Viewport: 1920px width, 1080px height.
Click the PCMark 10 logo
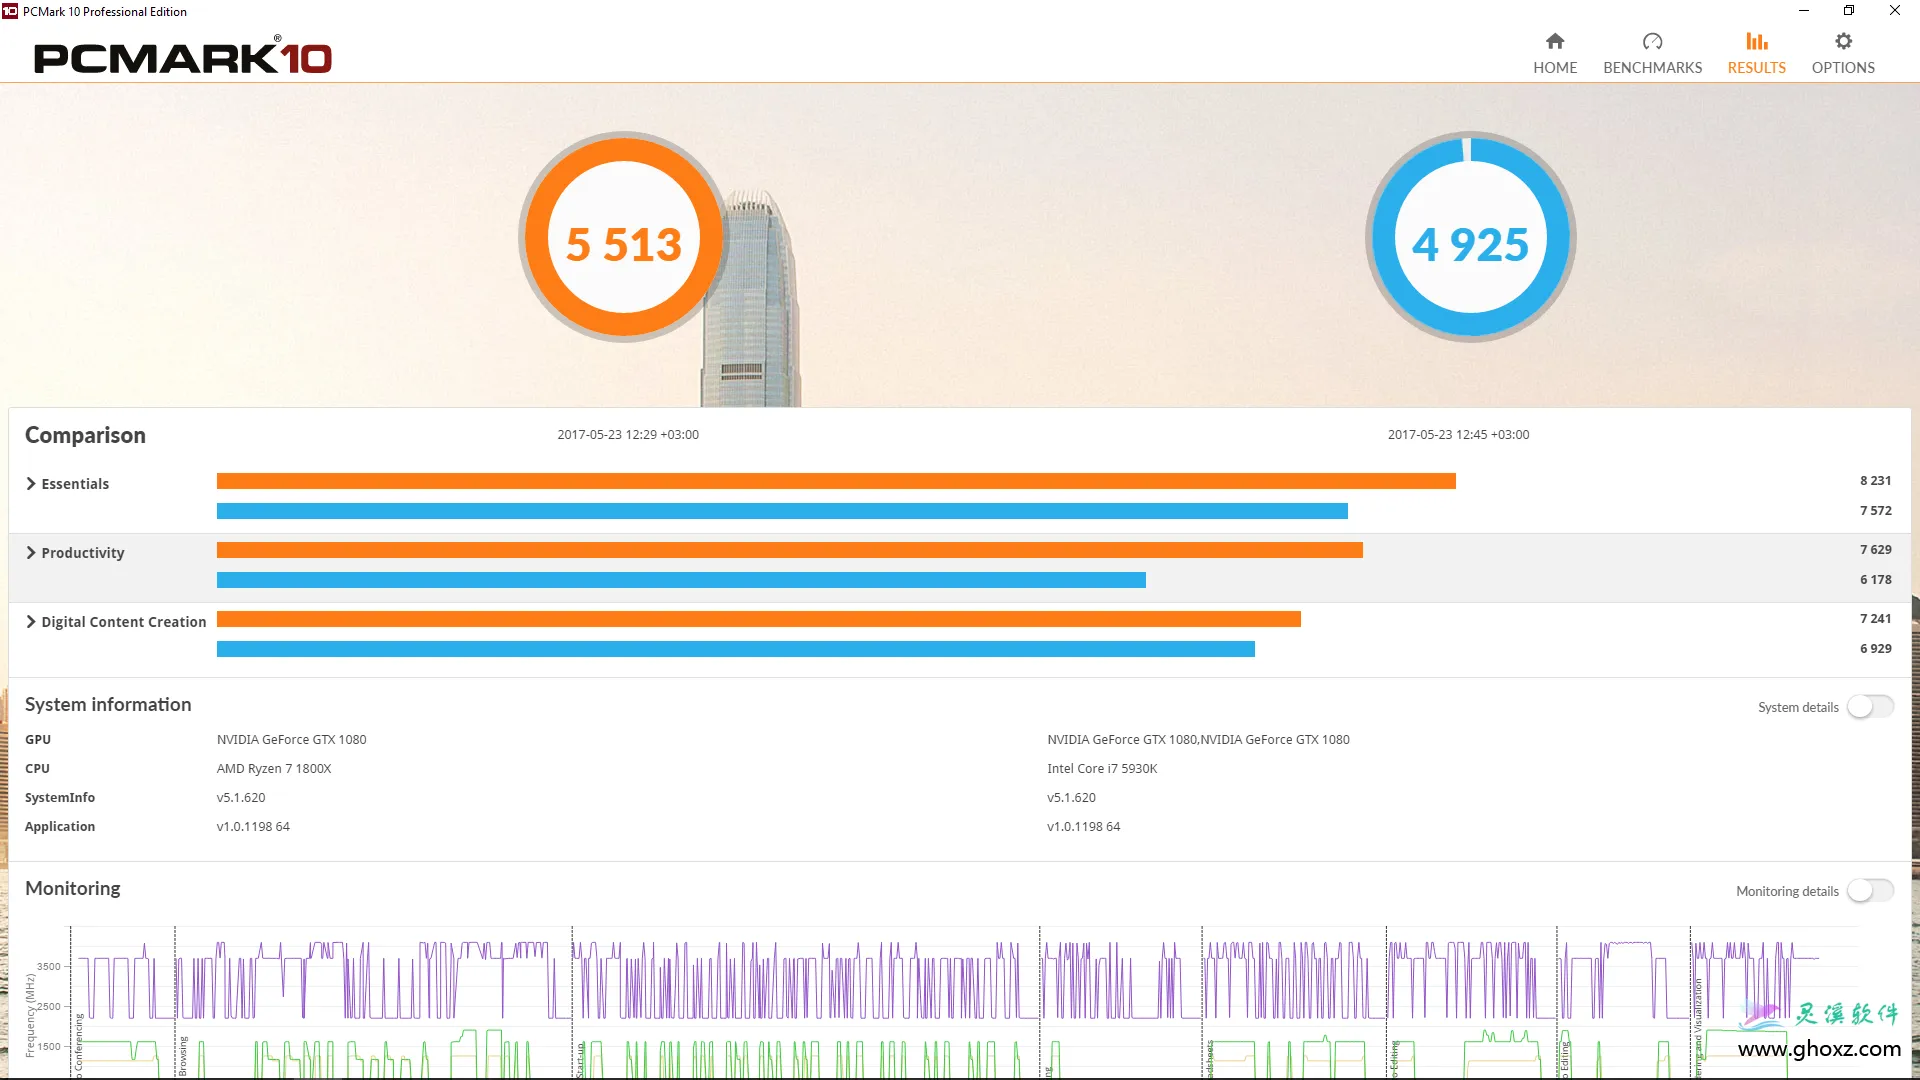[x=183, y=58]
